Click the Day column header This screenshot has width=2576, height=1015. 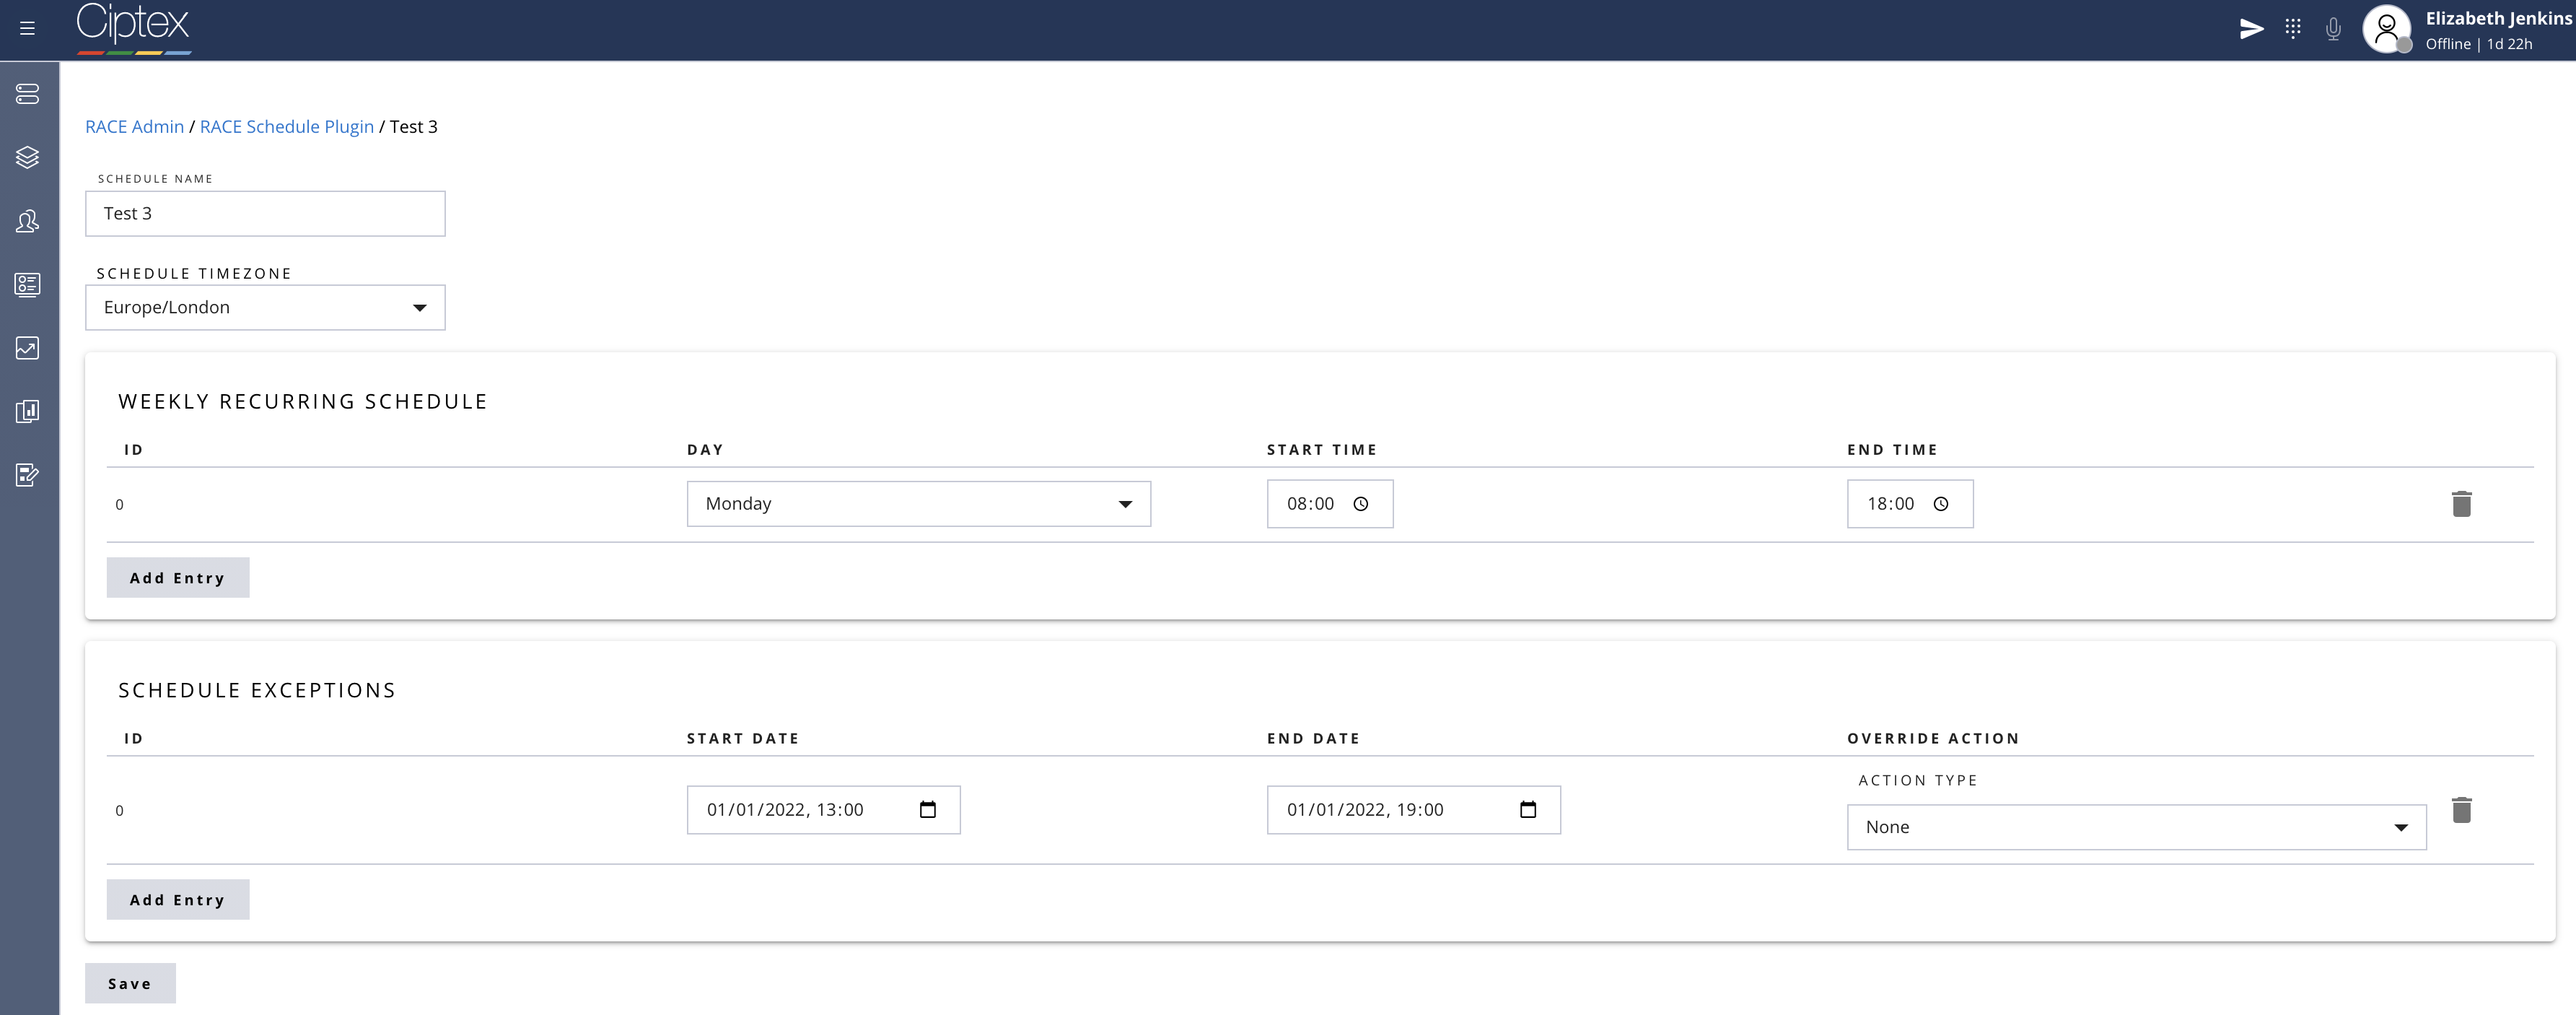pyautogui.click(x=705, y=450)
